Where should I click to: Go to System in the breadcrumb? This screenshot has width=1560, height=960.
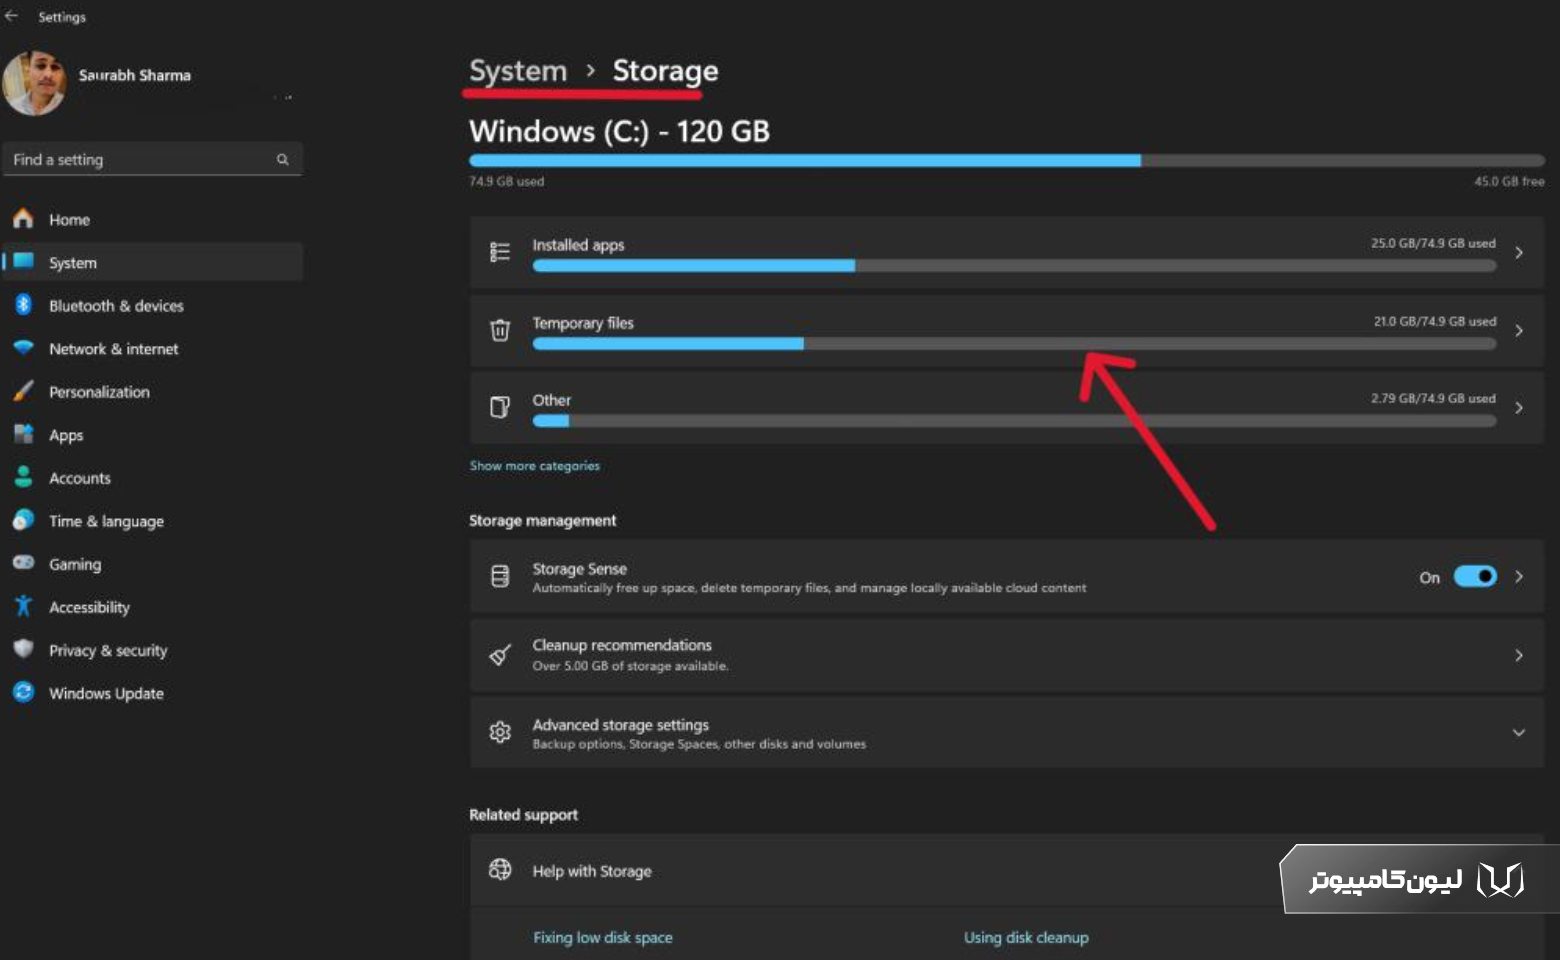tap(518, 71)
